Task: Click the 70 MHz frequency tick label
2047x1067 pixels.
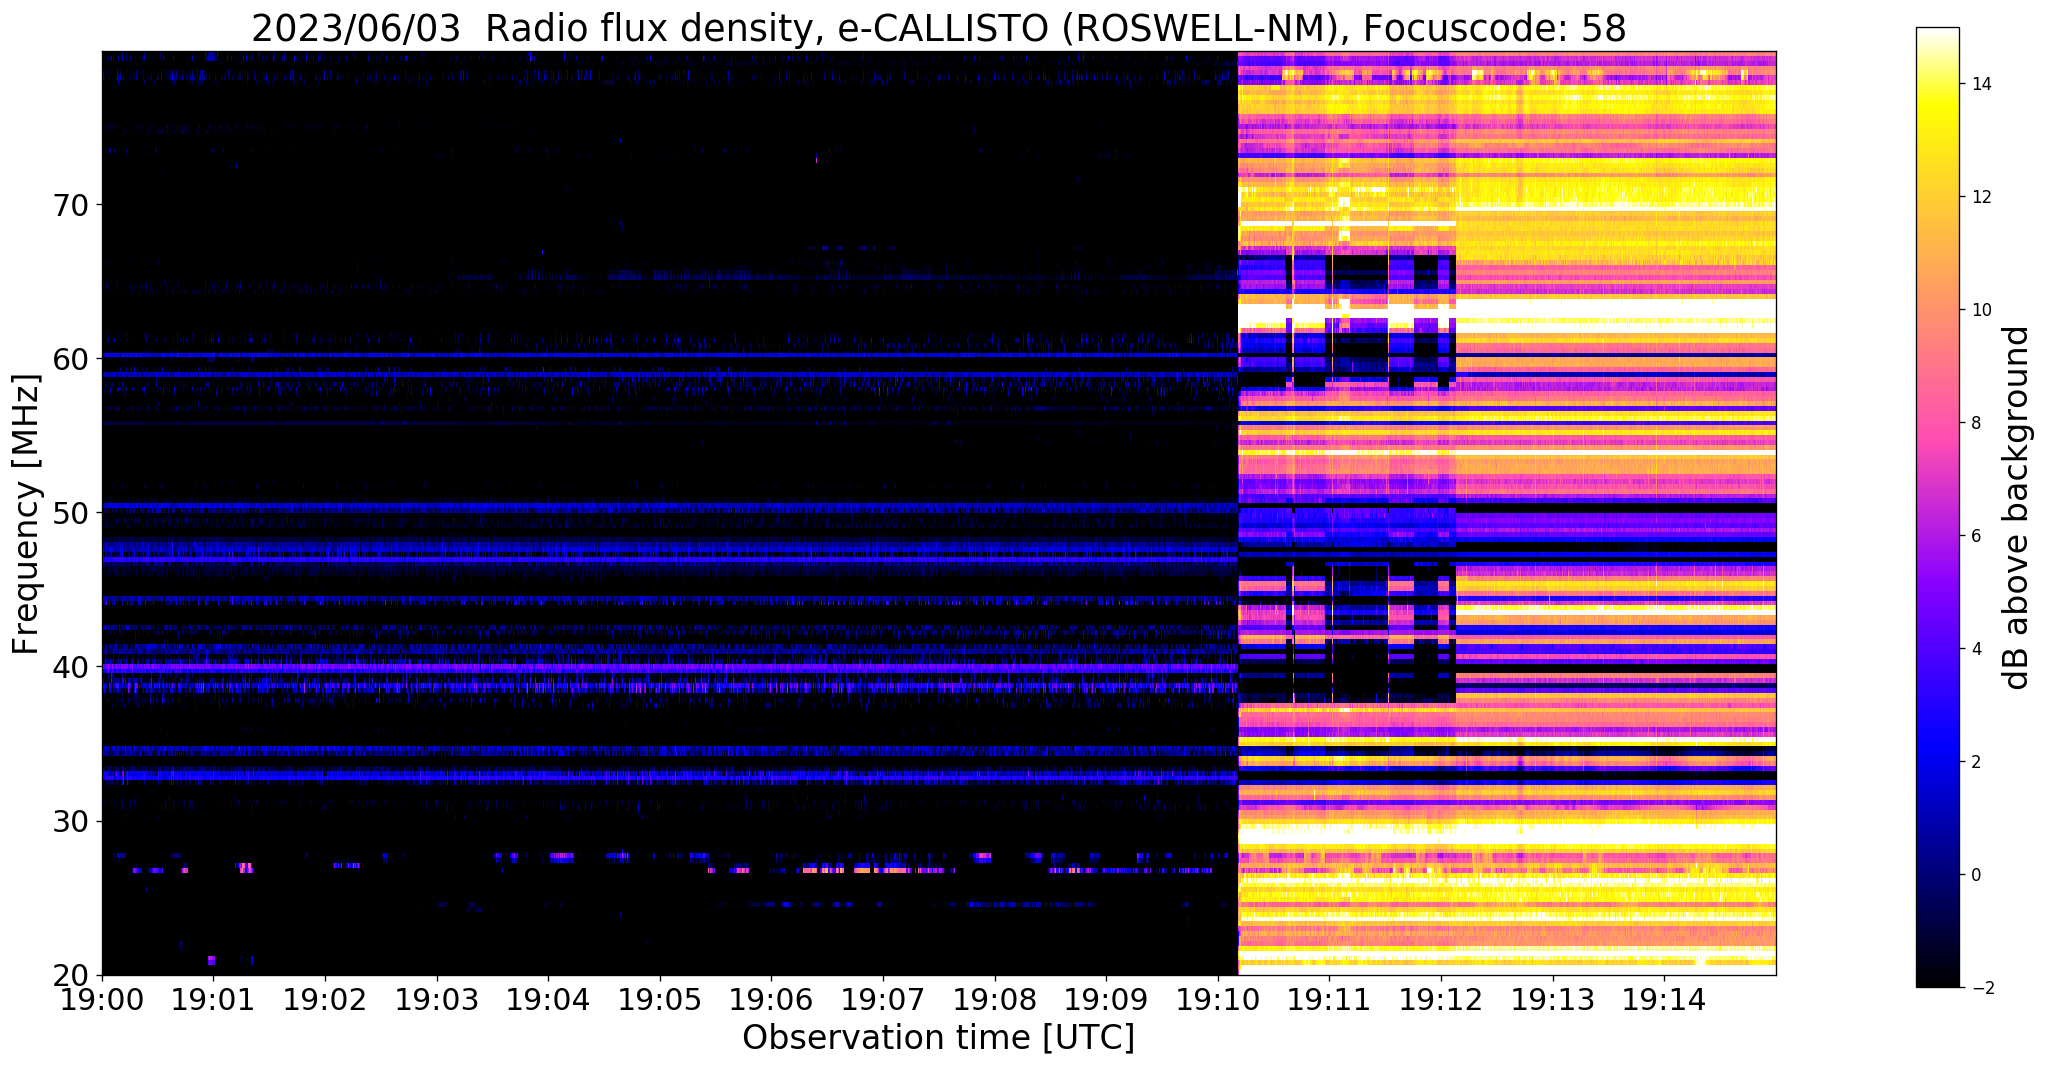Action: [71, 204]
